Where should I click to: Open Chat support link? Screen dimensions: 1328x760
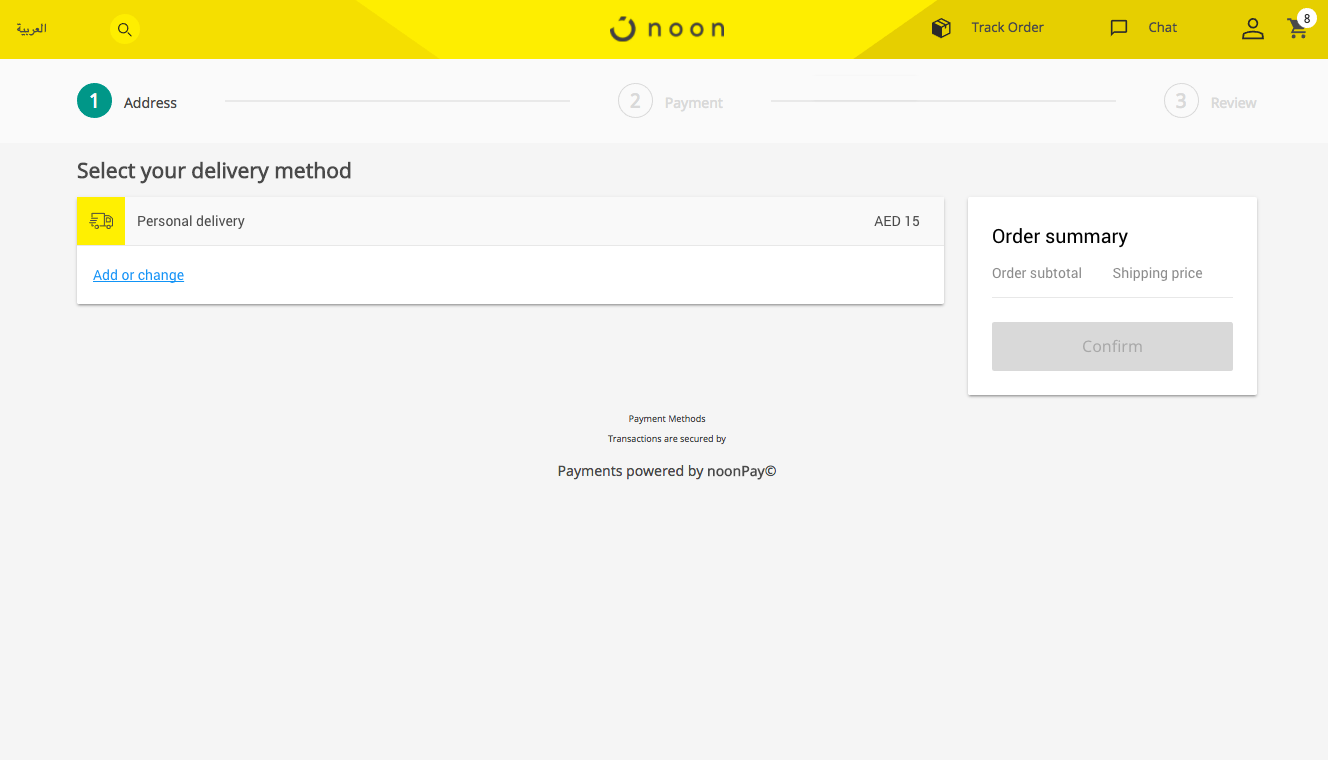coord(1162,28)
